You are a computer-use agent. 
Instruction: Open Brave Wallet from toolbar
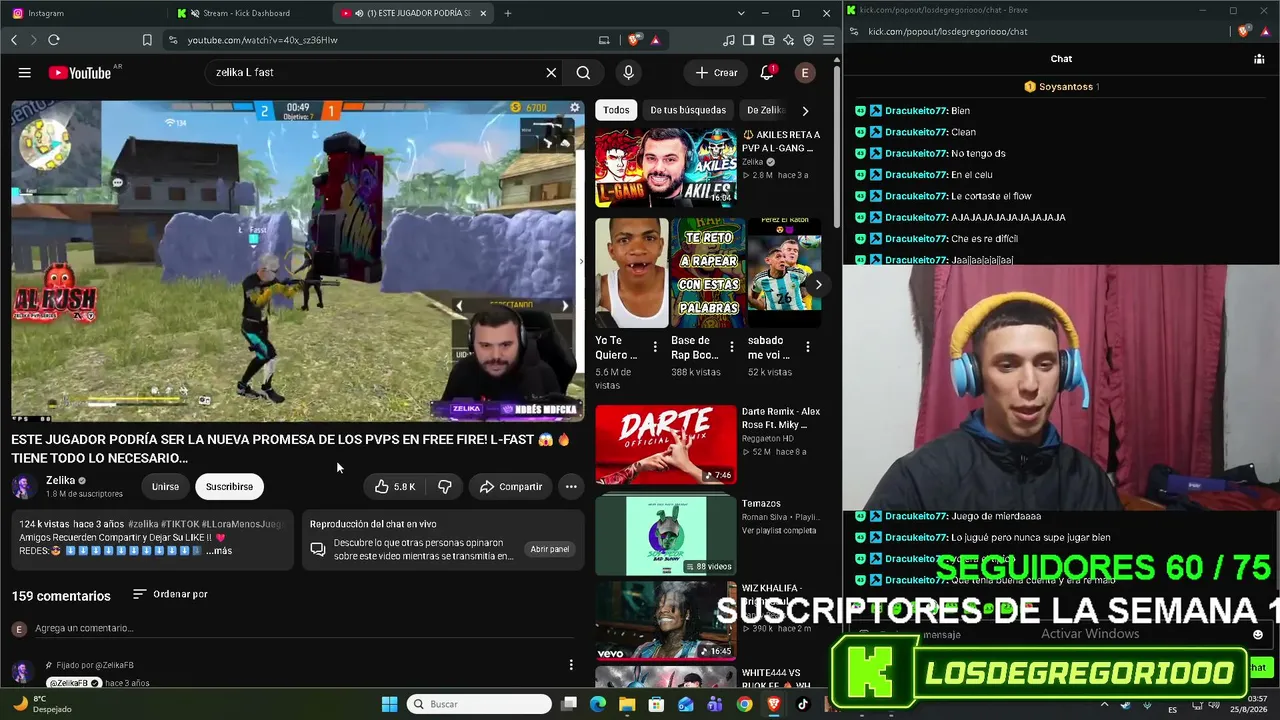769,40
